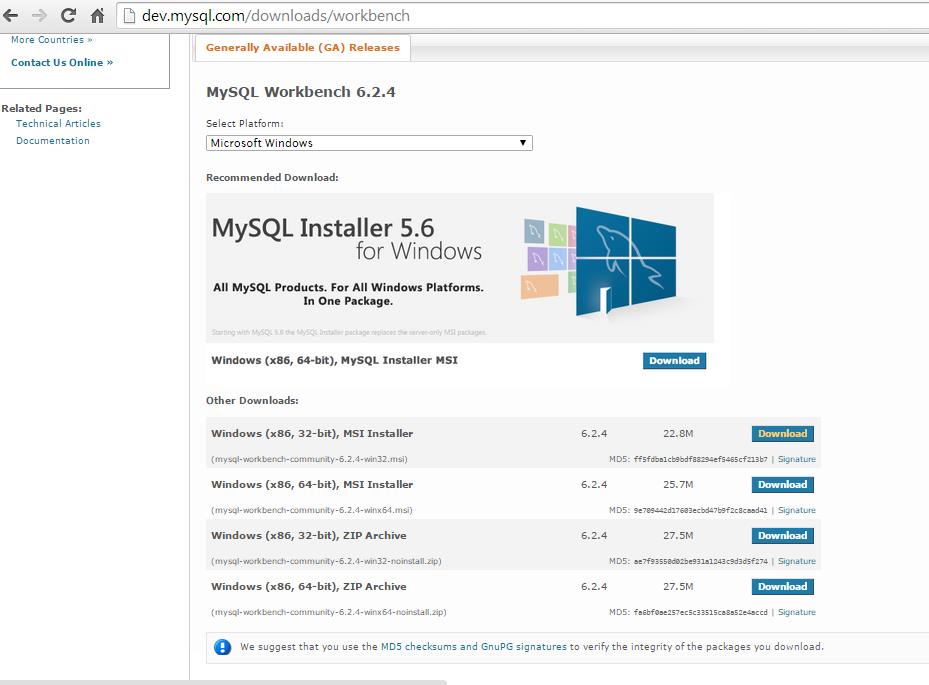Download the 64-bit ZIP Archive

[x=783, y=587]
